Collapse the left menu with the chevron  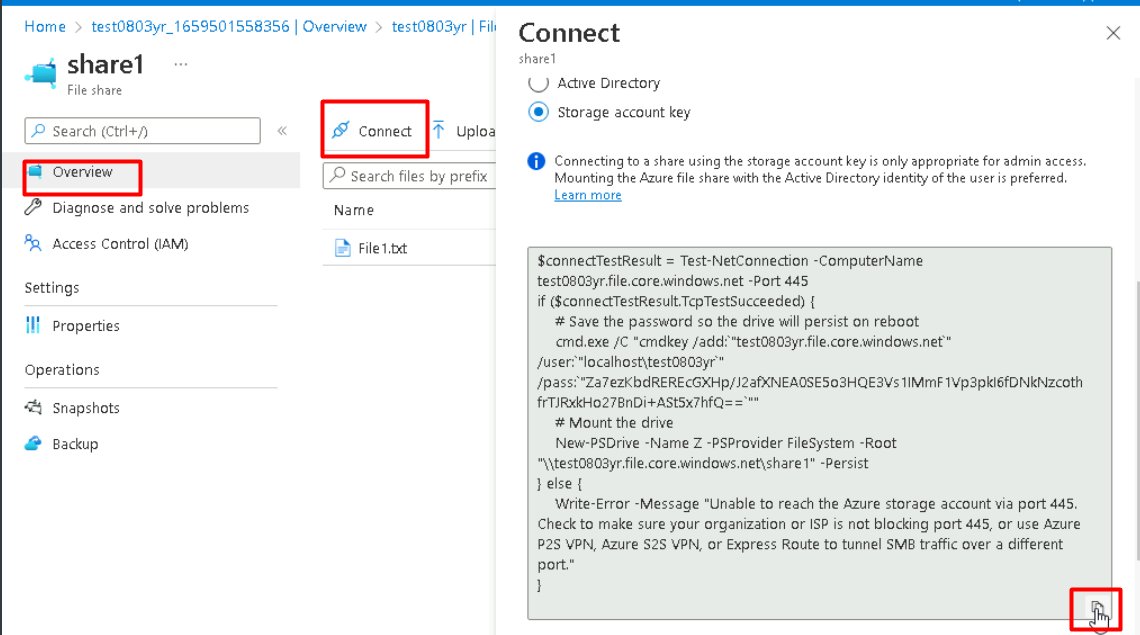(x=282, y=131)
